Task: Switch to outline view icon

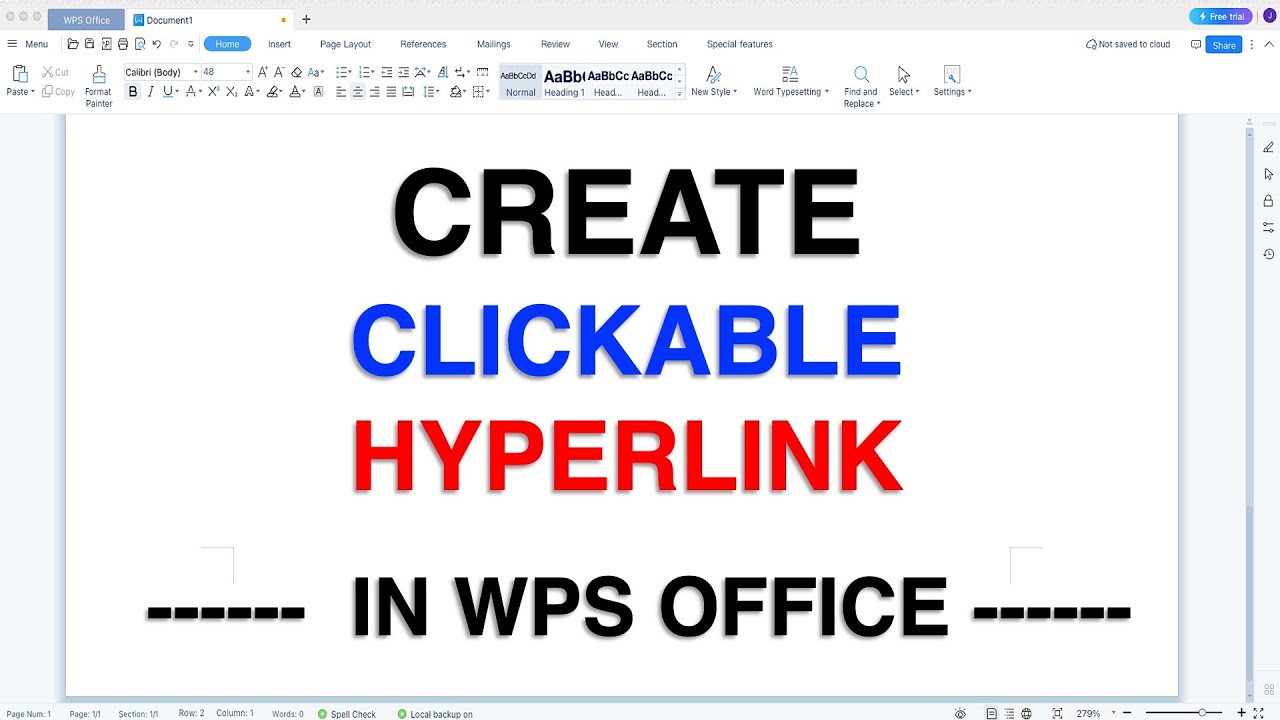Action: click(1008, 713)
